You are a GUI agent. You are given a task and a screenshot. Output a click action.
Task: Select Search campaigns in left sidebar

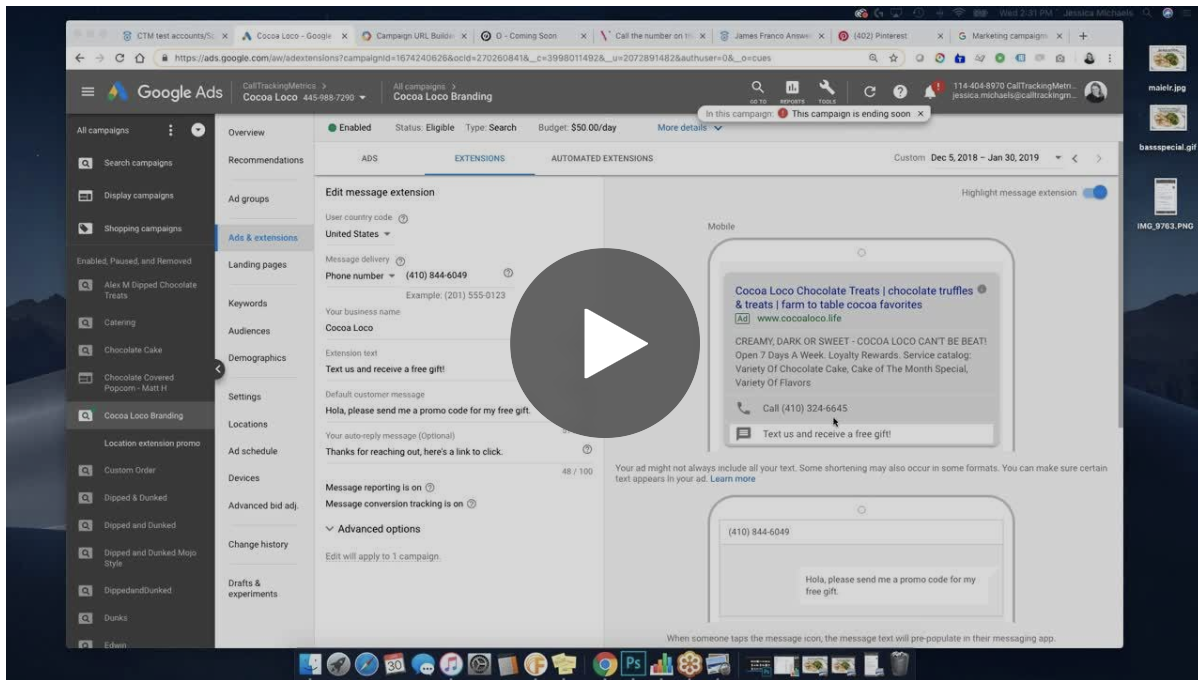(138, 162)
